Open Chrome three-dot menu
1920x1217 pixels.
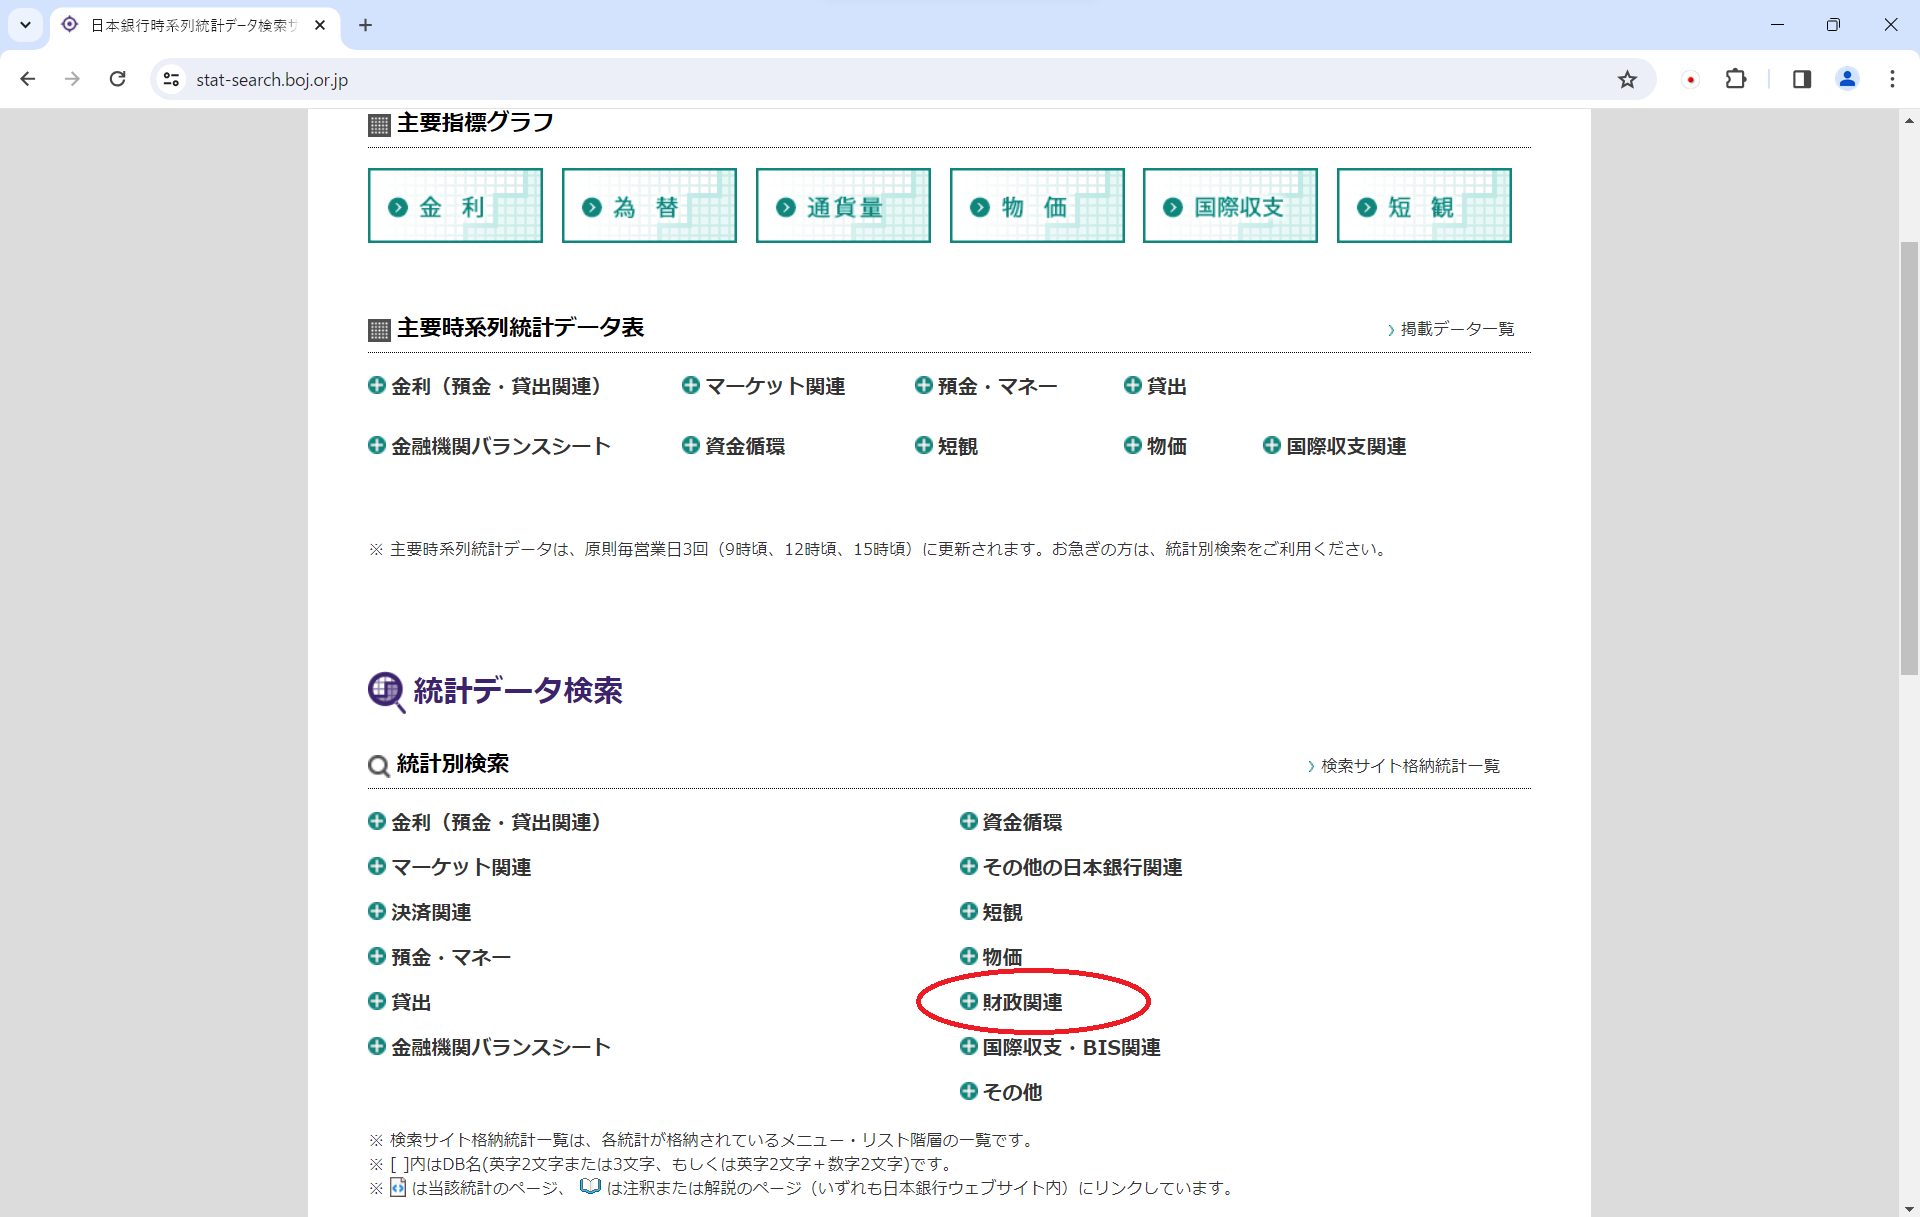pyautogui.click(x=1892, y=80)
